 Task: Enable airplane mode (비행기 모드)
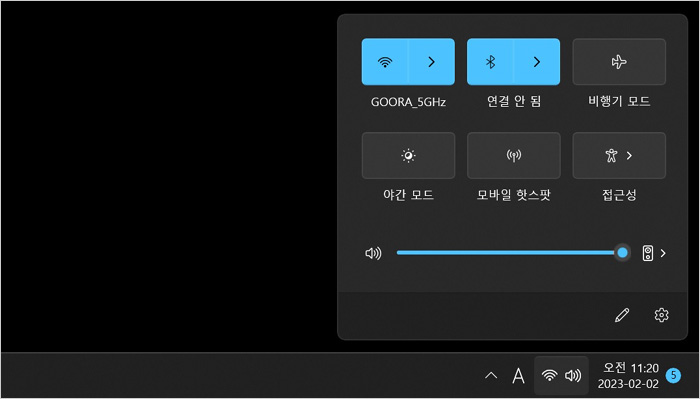(619, 62)
